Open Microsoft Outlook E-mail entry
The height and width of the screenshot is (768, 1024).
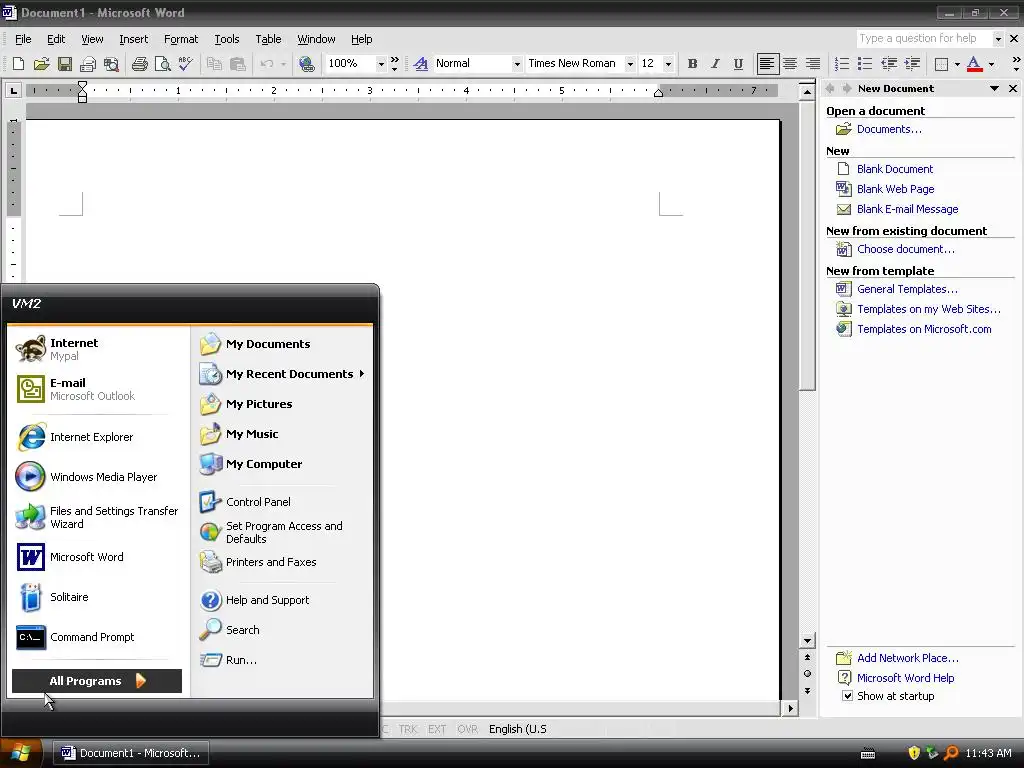[x=97, y=389]
